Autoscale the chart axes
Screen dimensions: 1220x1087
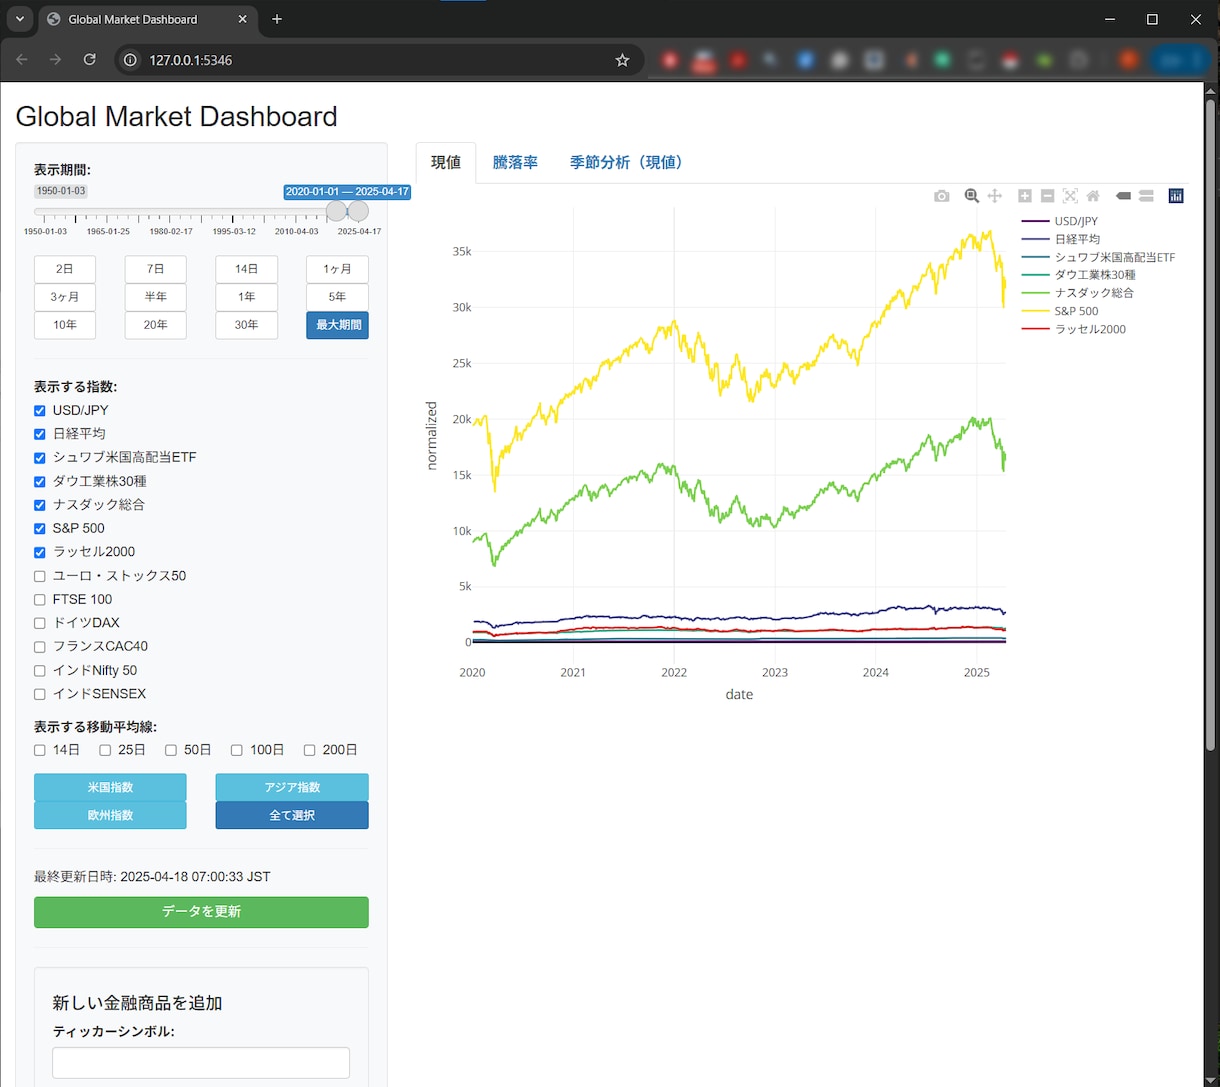click(1070, 196)
